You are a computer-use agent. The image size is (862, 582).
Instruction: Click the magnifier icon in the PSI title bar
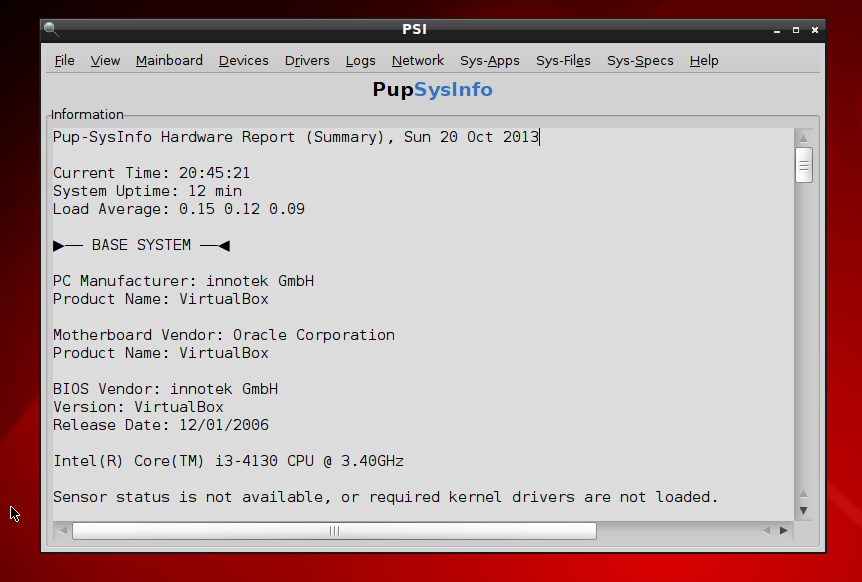click(x=51, y=29)
